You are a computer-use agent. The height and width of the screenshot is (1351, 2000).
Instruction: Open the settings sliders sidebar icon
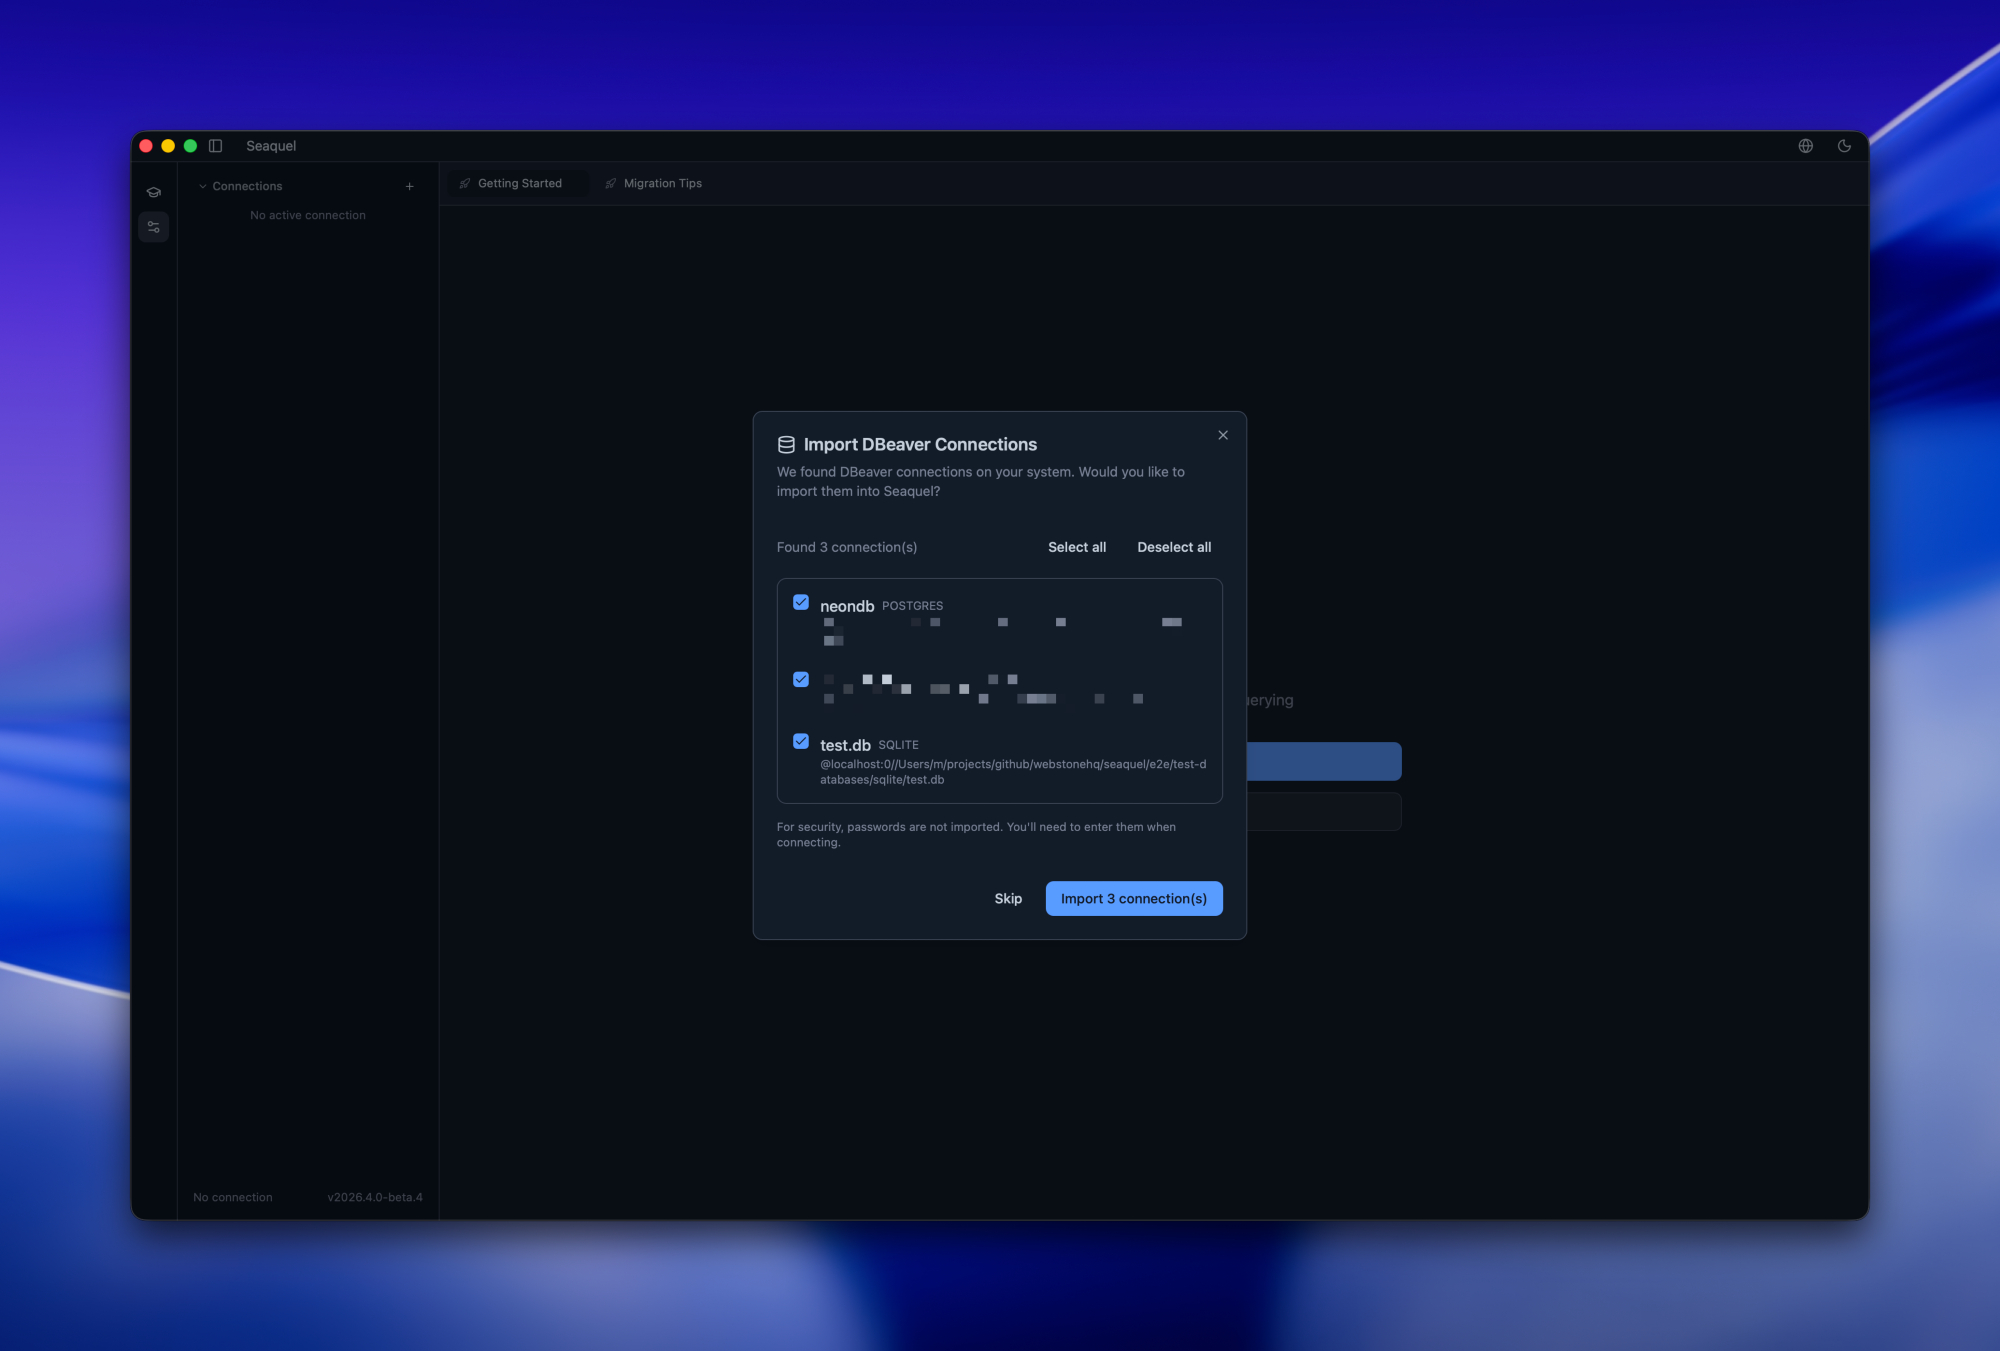[x=153, y=227]
